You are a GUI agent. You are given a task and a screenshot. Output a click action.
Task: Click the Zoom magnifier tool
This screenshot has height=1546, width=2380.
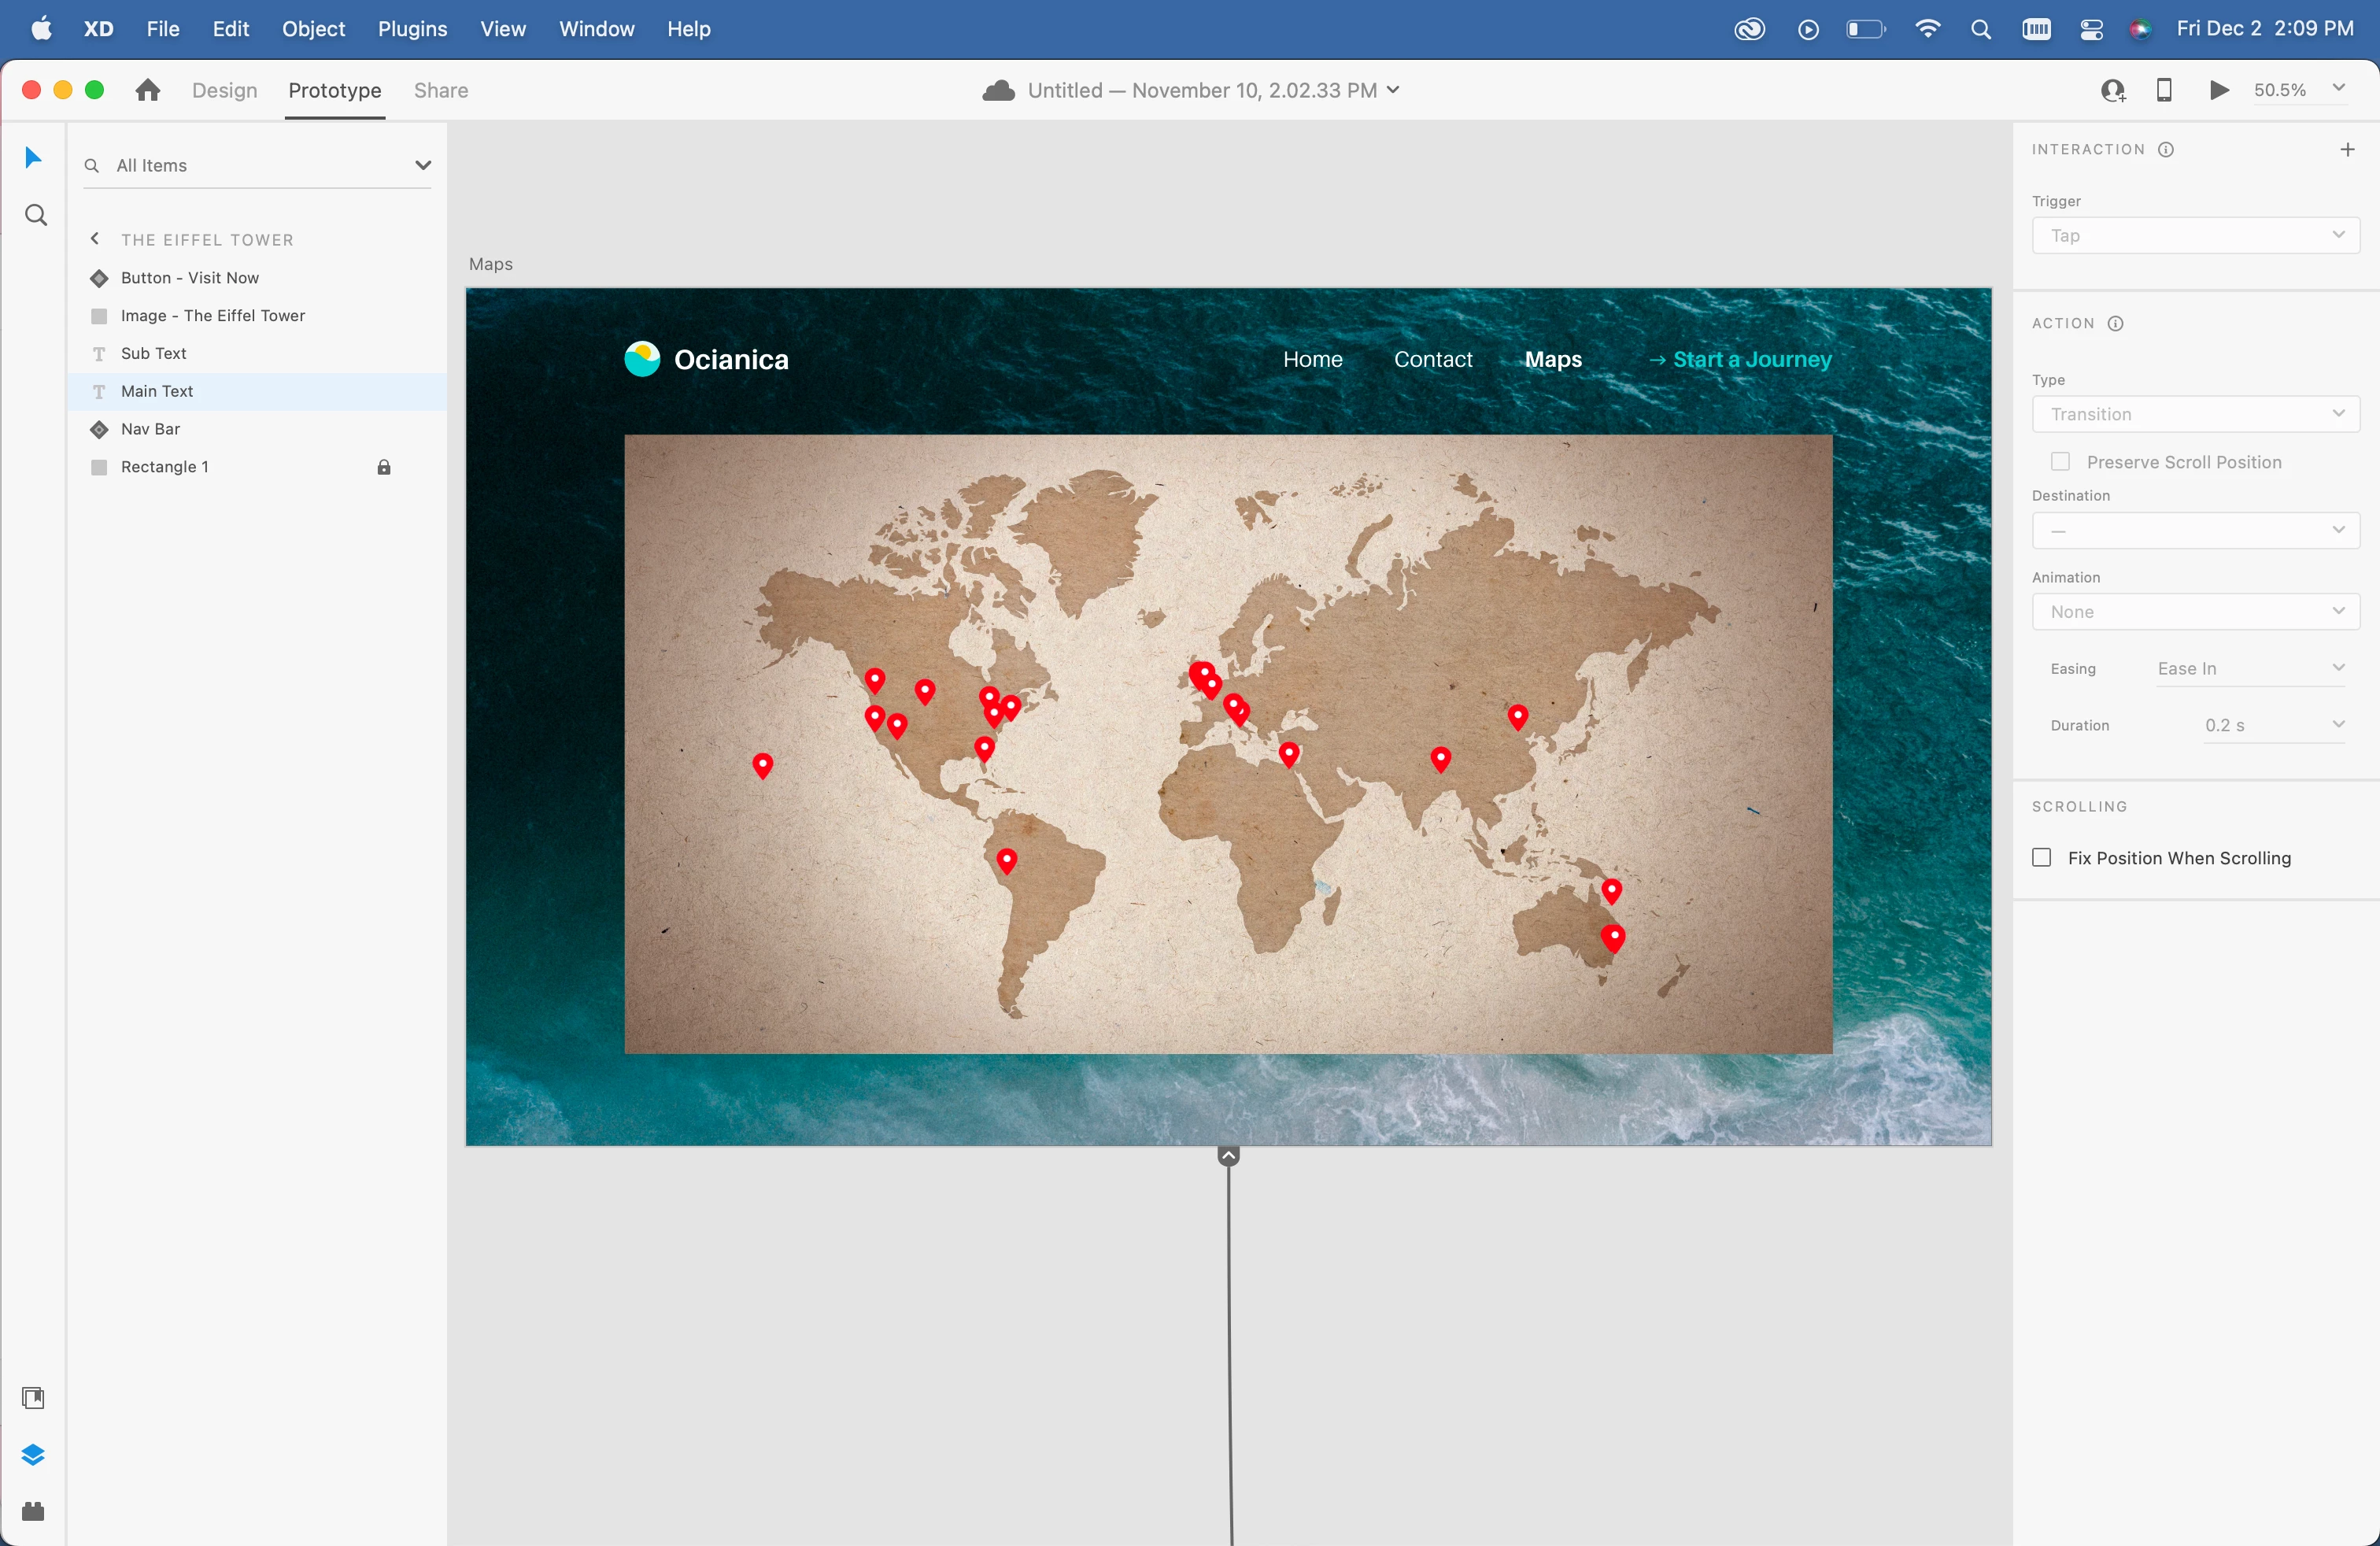pyautogui.click(x=36, y=215)
